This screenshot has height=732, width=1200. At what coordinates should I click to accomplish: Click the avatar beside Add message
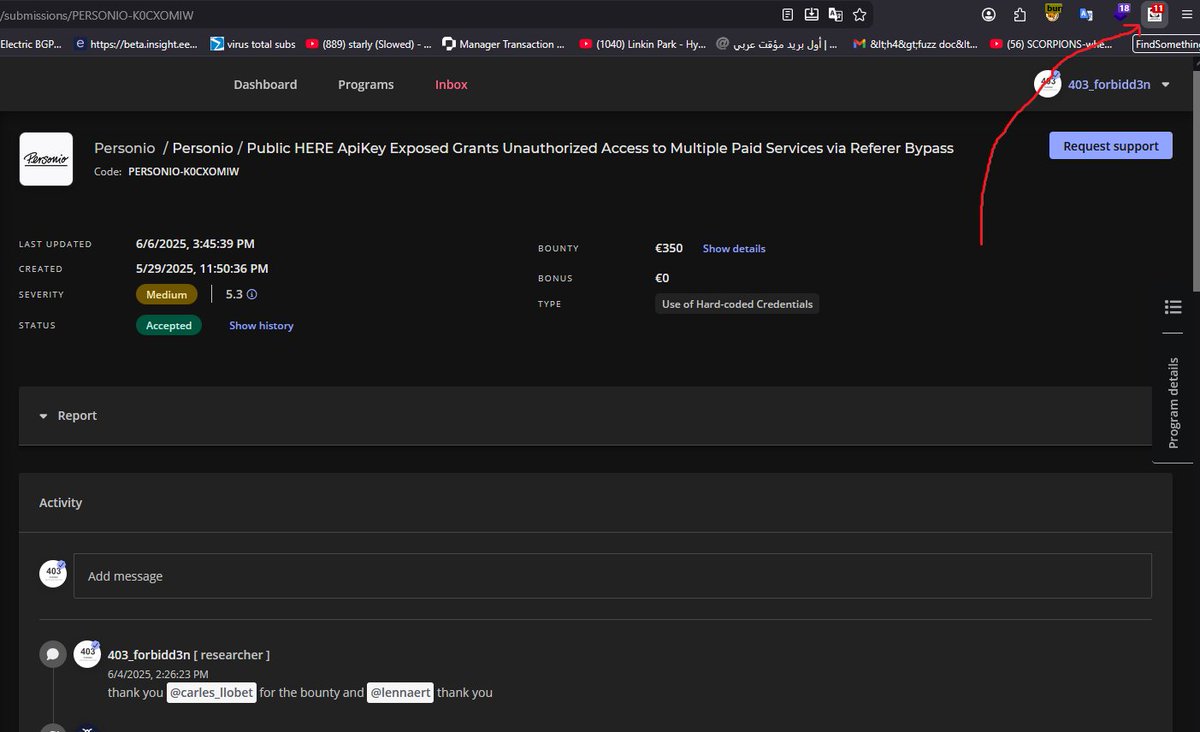[x=52, y=574]
